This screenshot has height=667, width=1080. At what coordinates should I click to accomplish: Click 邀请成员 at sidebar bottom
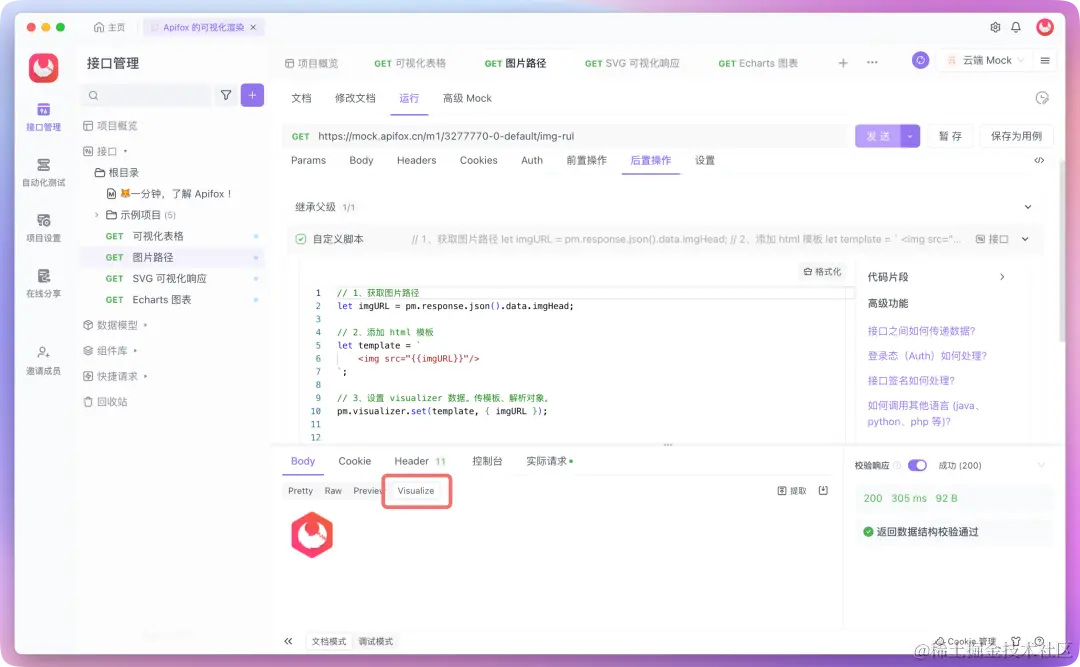pos(41,352)
